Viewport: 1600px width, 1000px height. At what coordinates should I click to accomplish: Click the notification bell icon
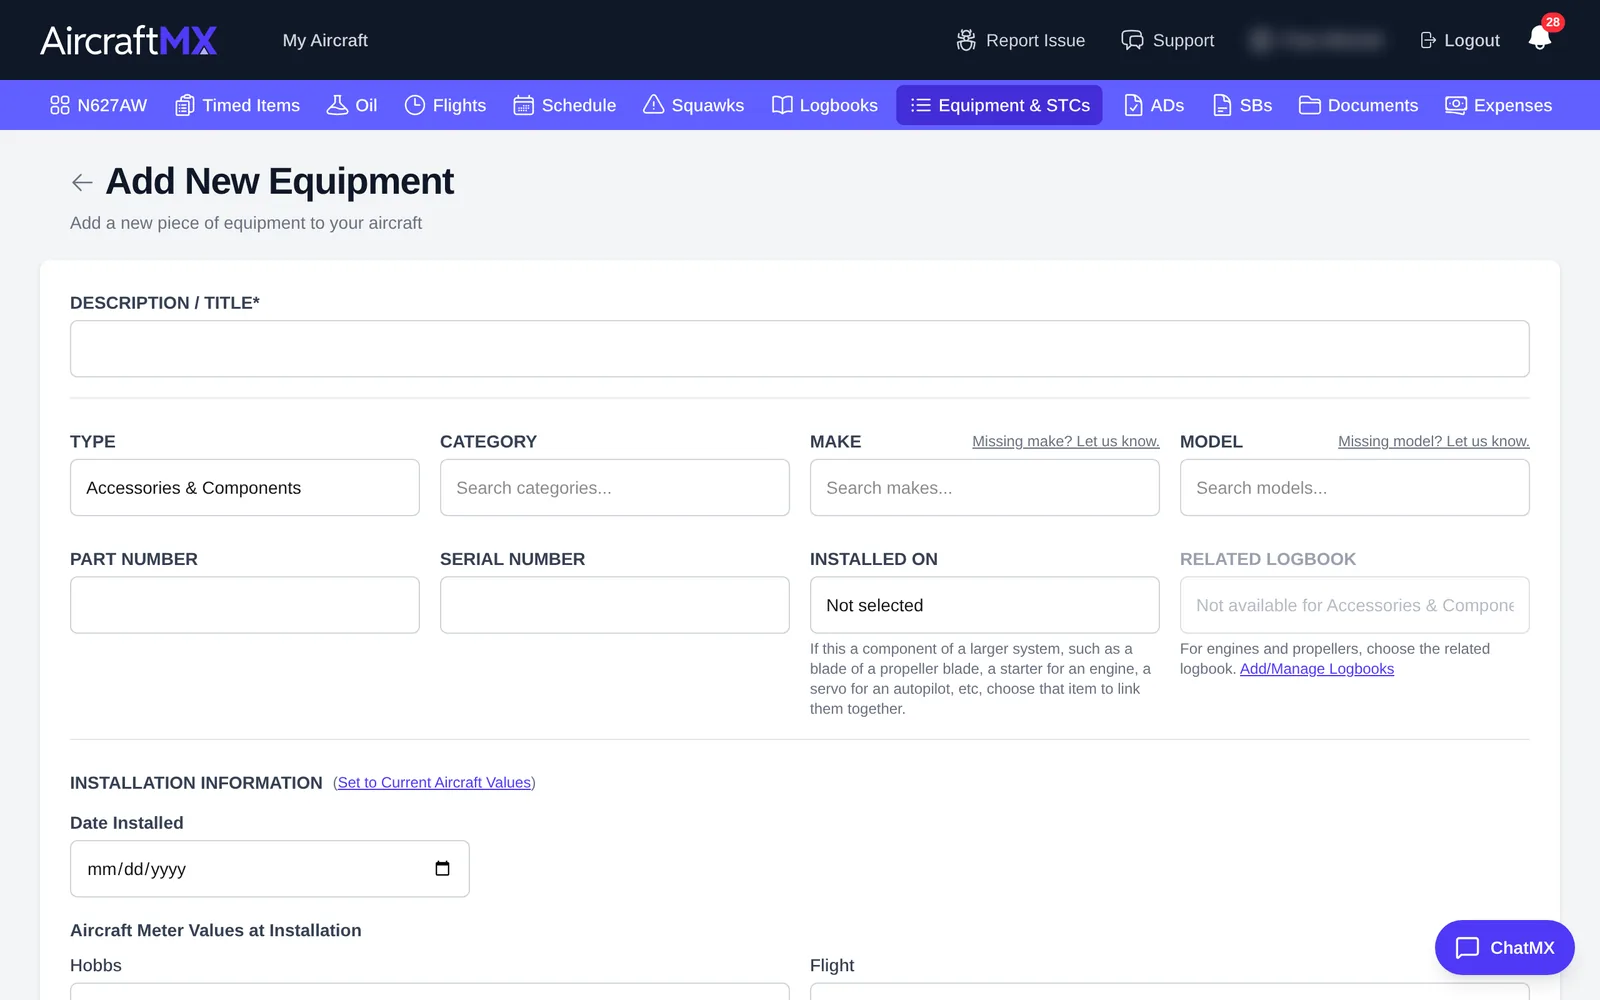[x=1540, y=39]
